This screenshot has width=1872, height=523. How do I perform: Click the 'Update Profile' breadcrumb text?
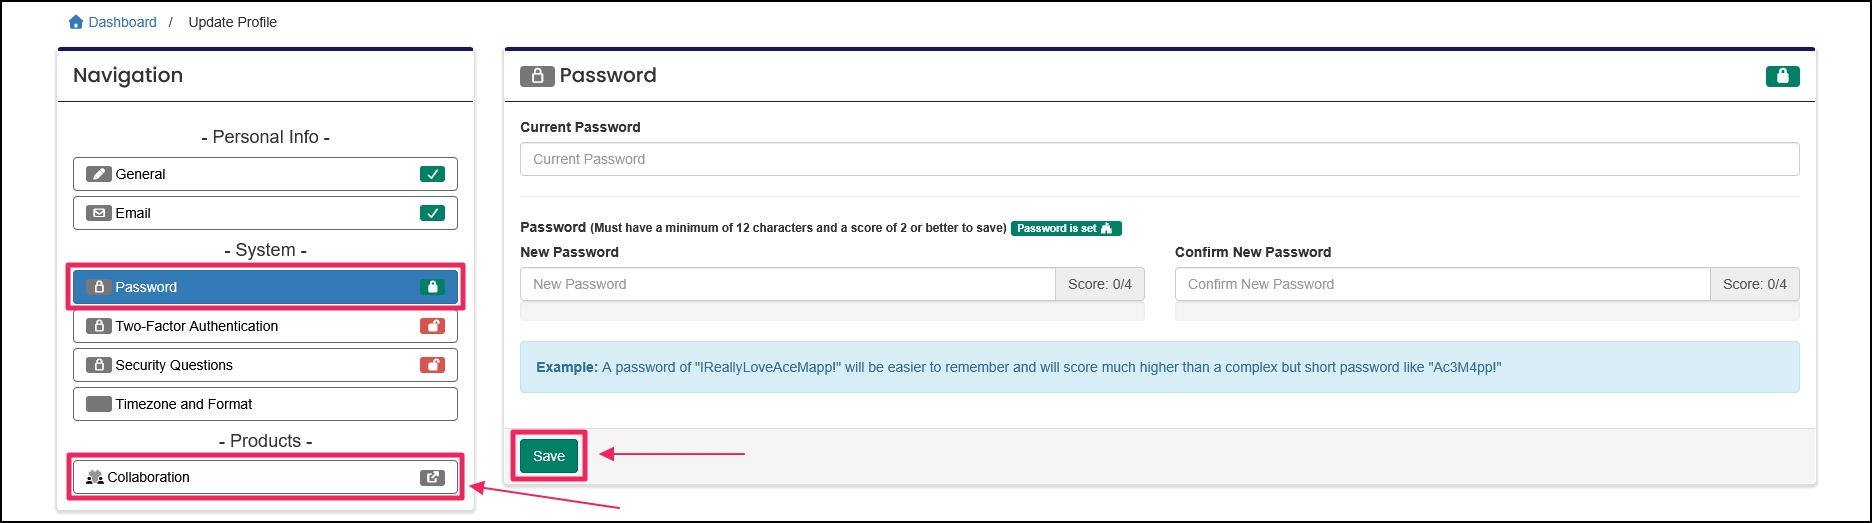[x=233, y=22]
